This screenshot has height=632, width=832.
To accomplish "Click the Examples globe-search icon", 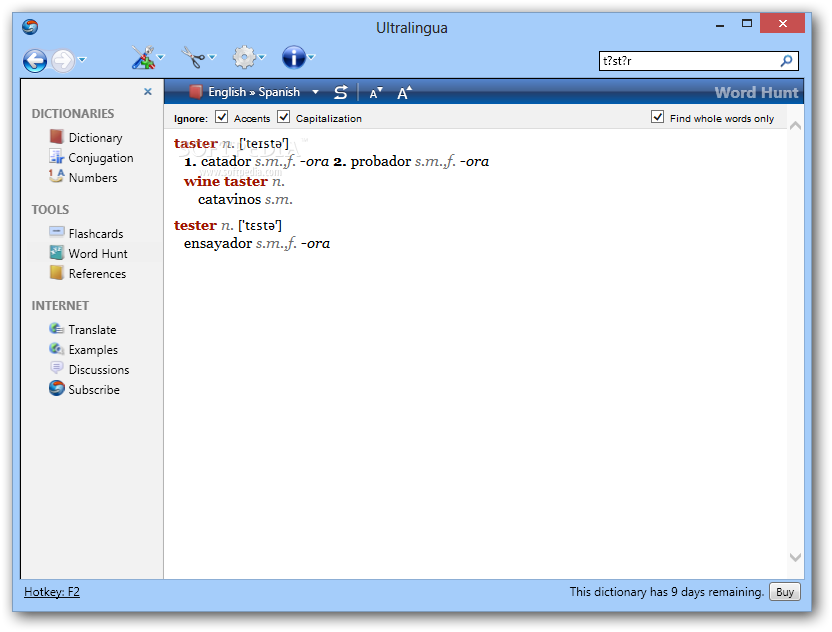I will coord(56,349).
